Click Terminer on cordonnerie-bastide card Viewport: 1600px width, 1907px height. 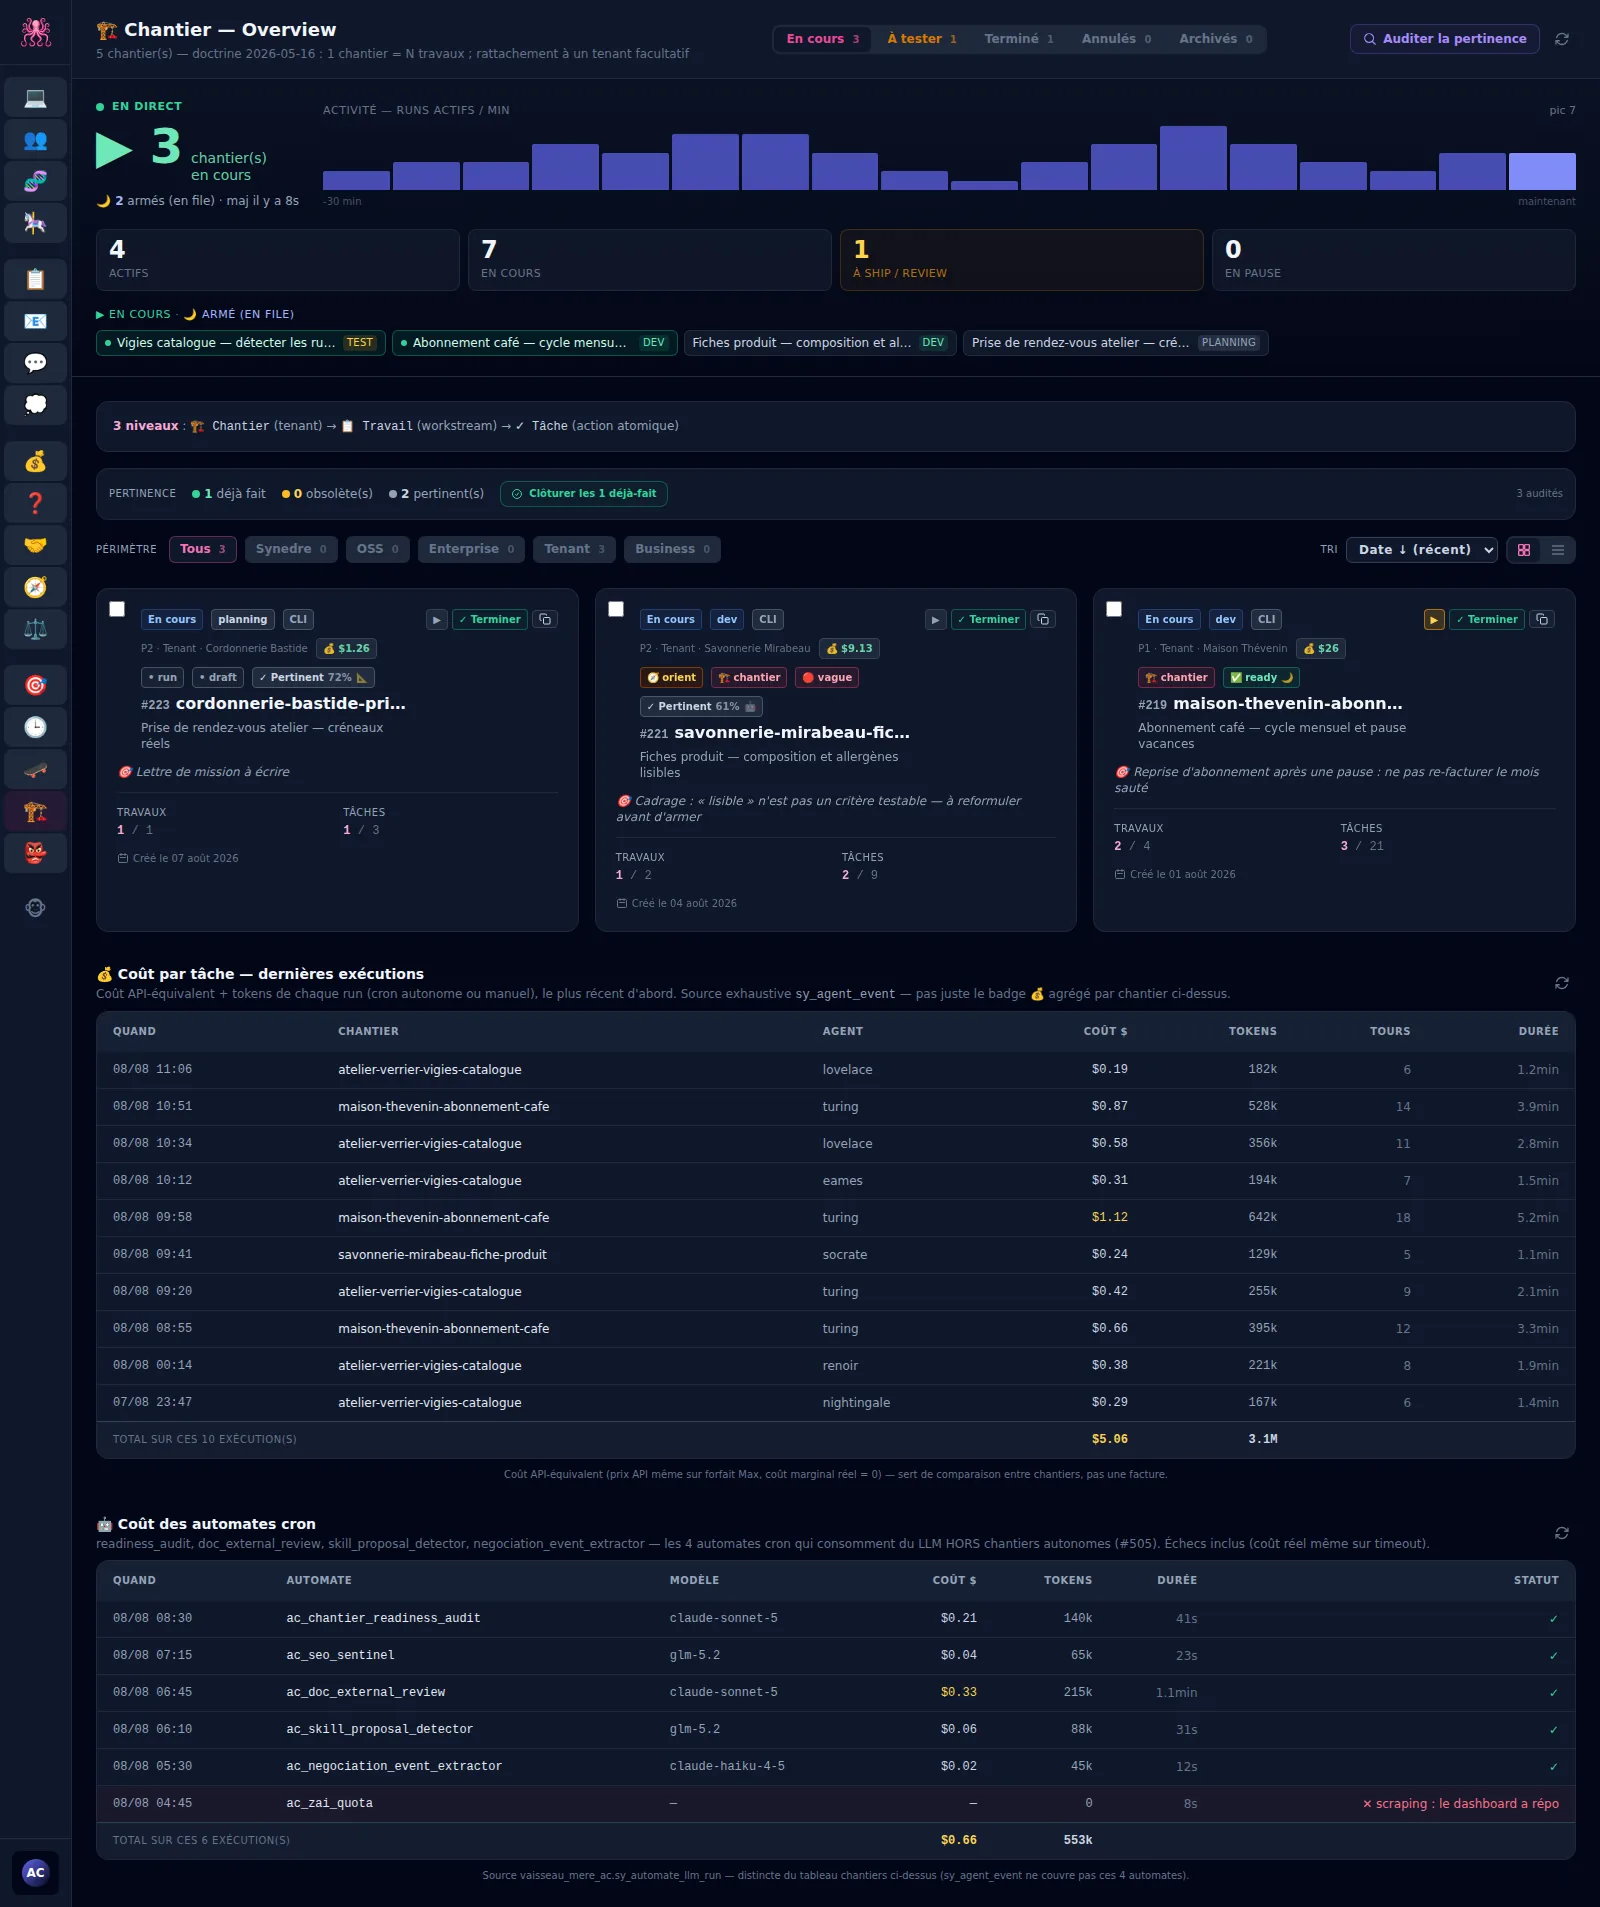(x=490, y=620)
